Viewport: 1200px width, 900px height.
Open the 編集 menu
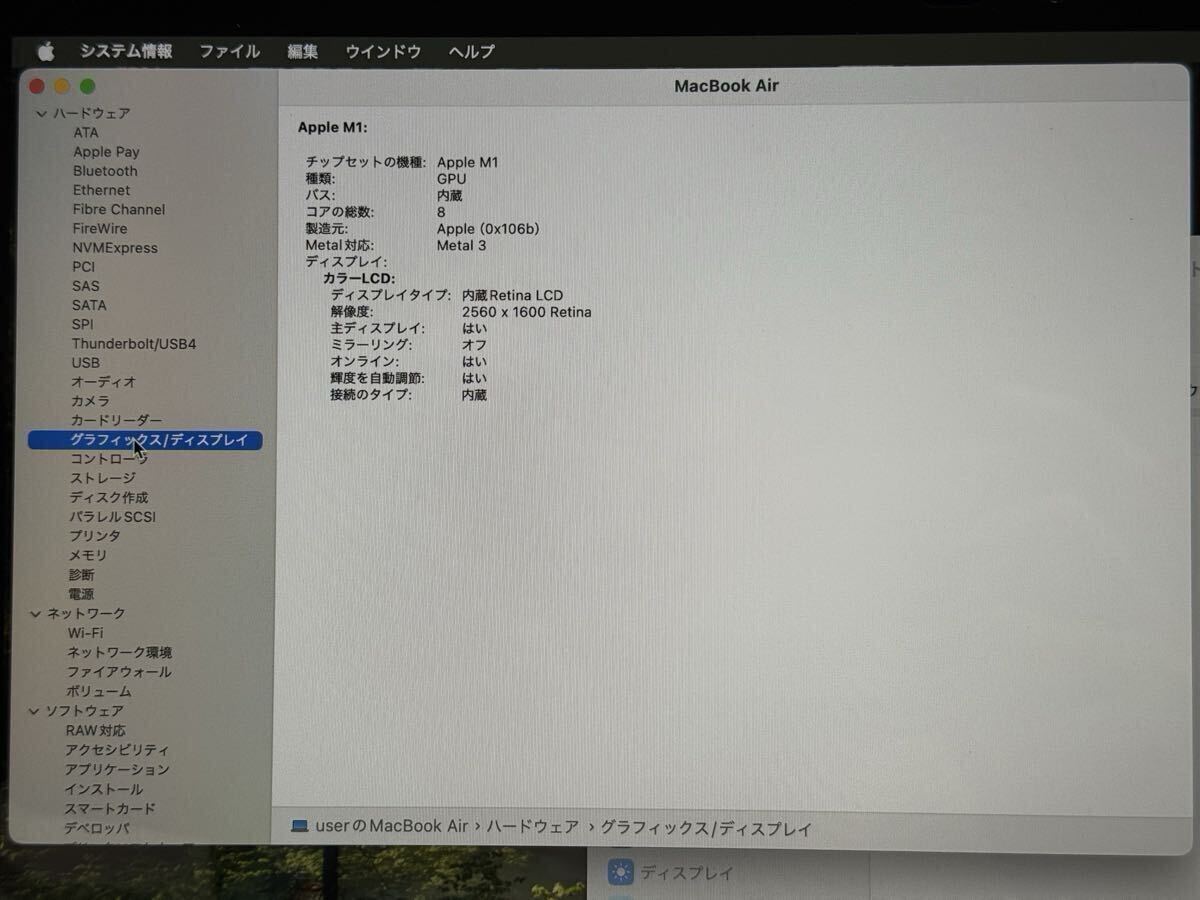[302, 51]
